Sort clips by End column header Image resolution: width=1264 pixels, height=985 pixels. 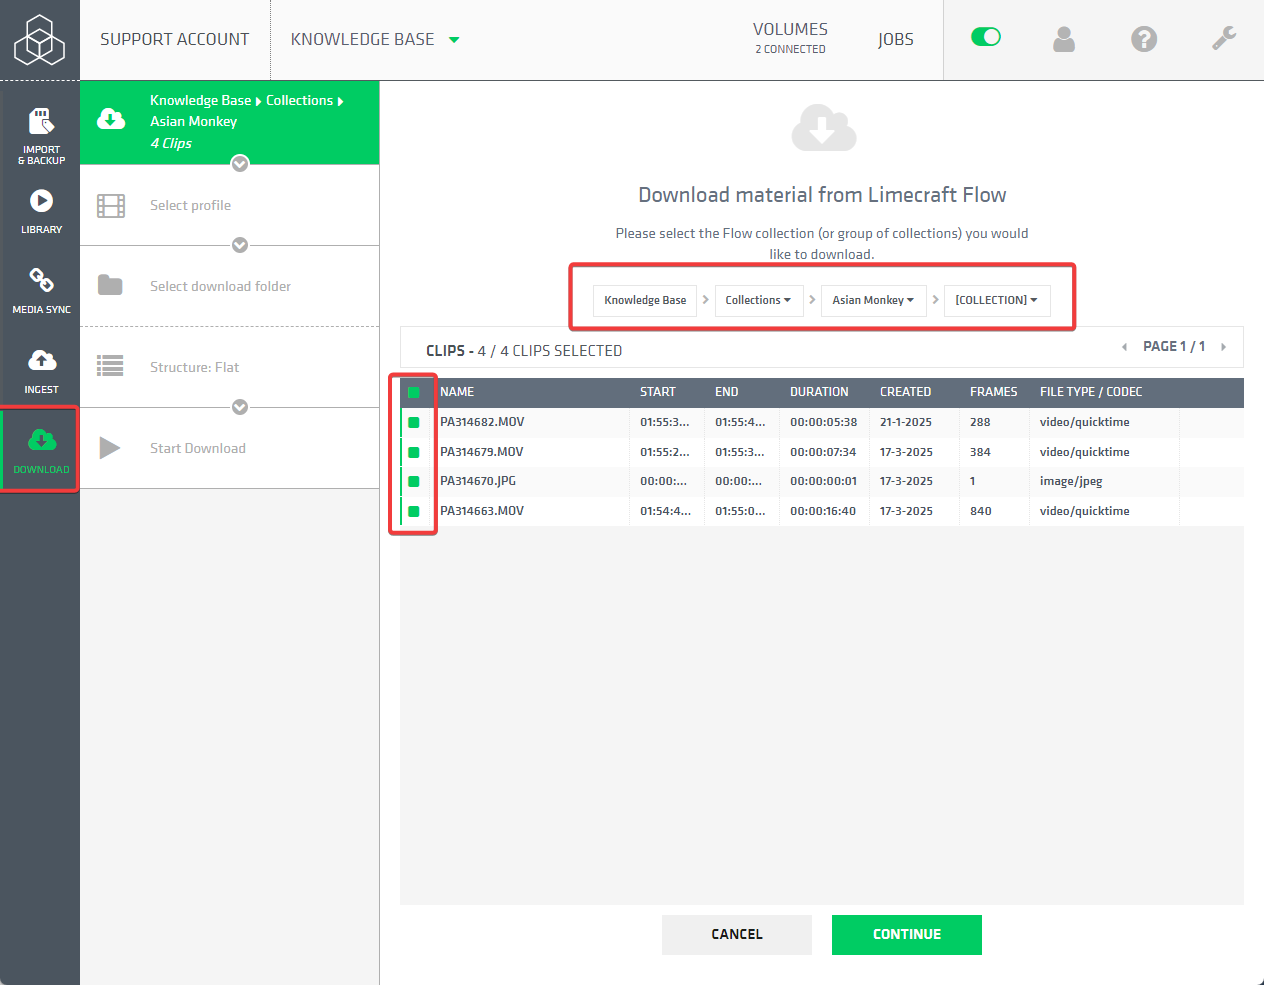(727, 392)
